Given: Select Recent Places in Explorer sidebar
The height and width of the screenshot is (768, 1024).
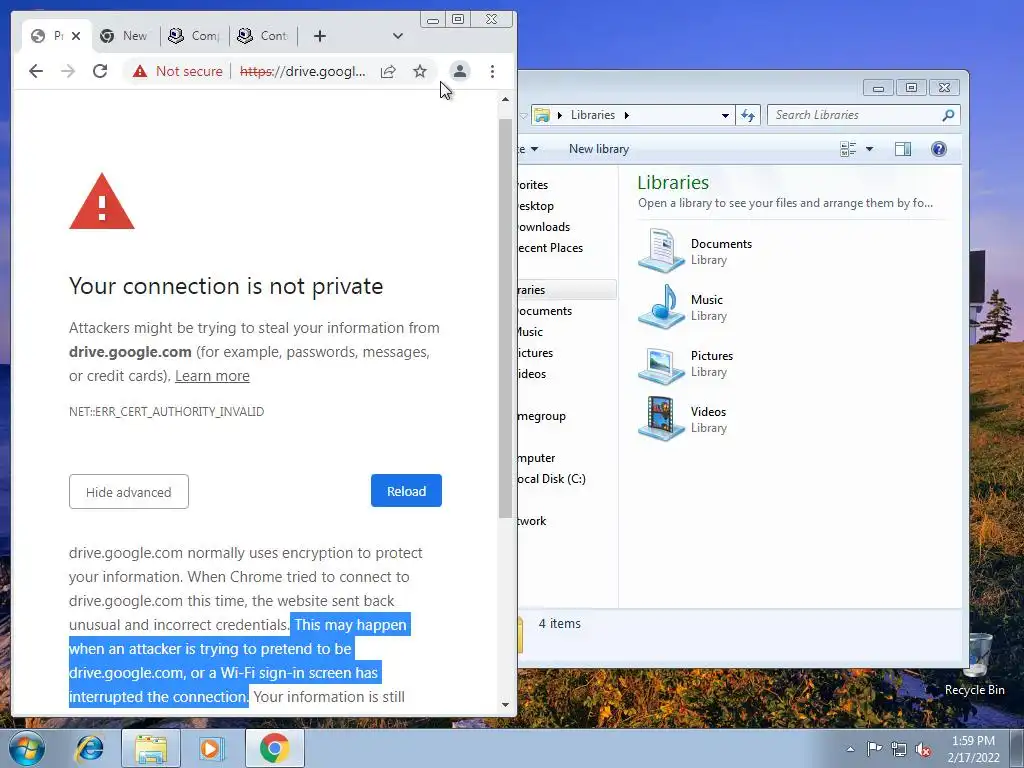Looking at the screenshot, I should tap(551, 248).
